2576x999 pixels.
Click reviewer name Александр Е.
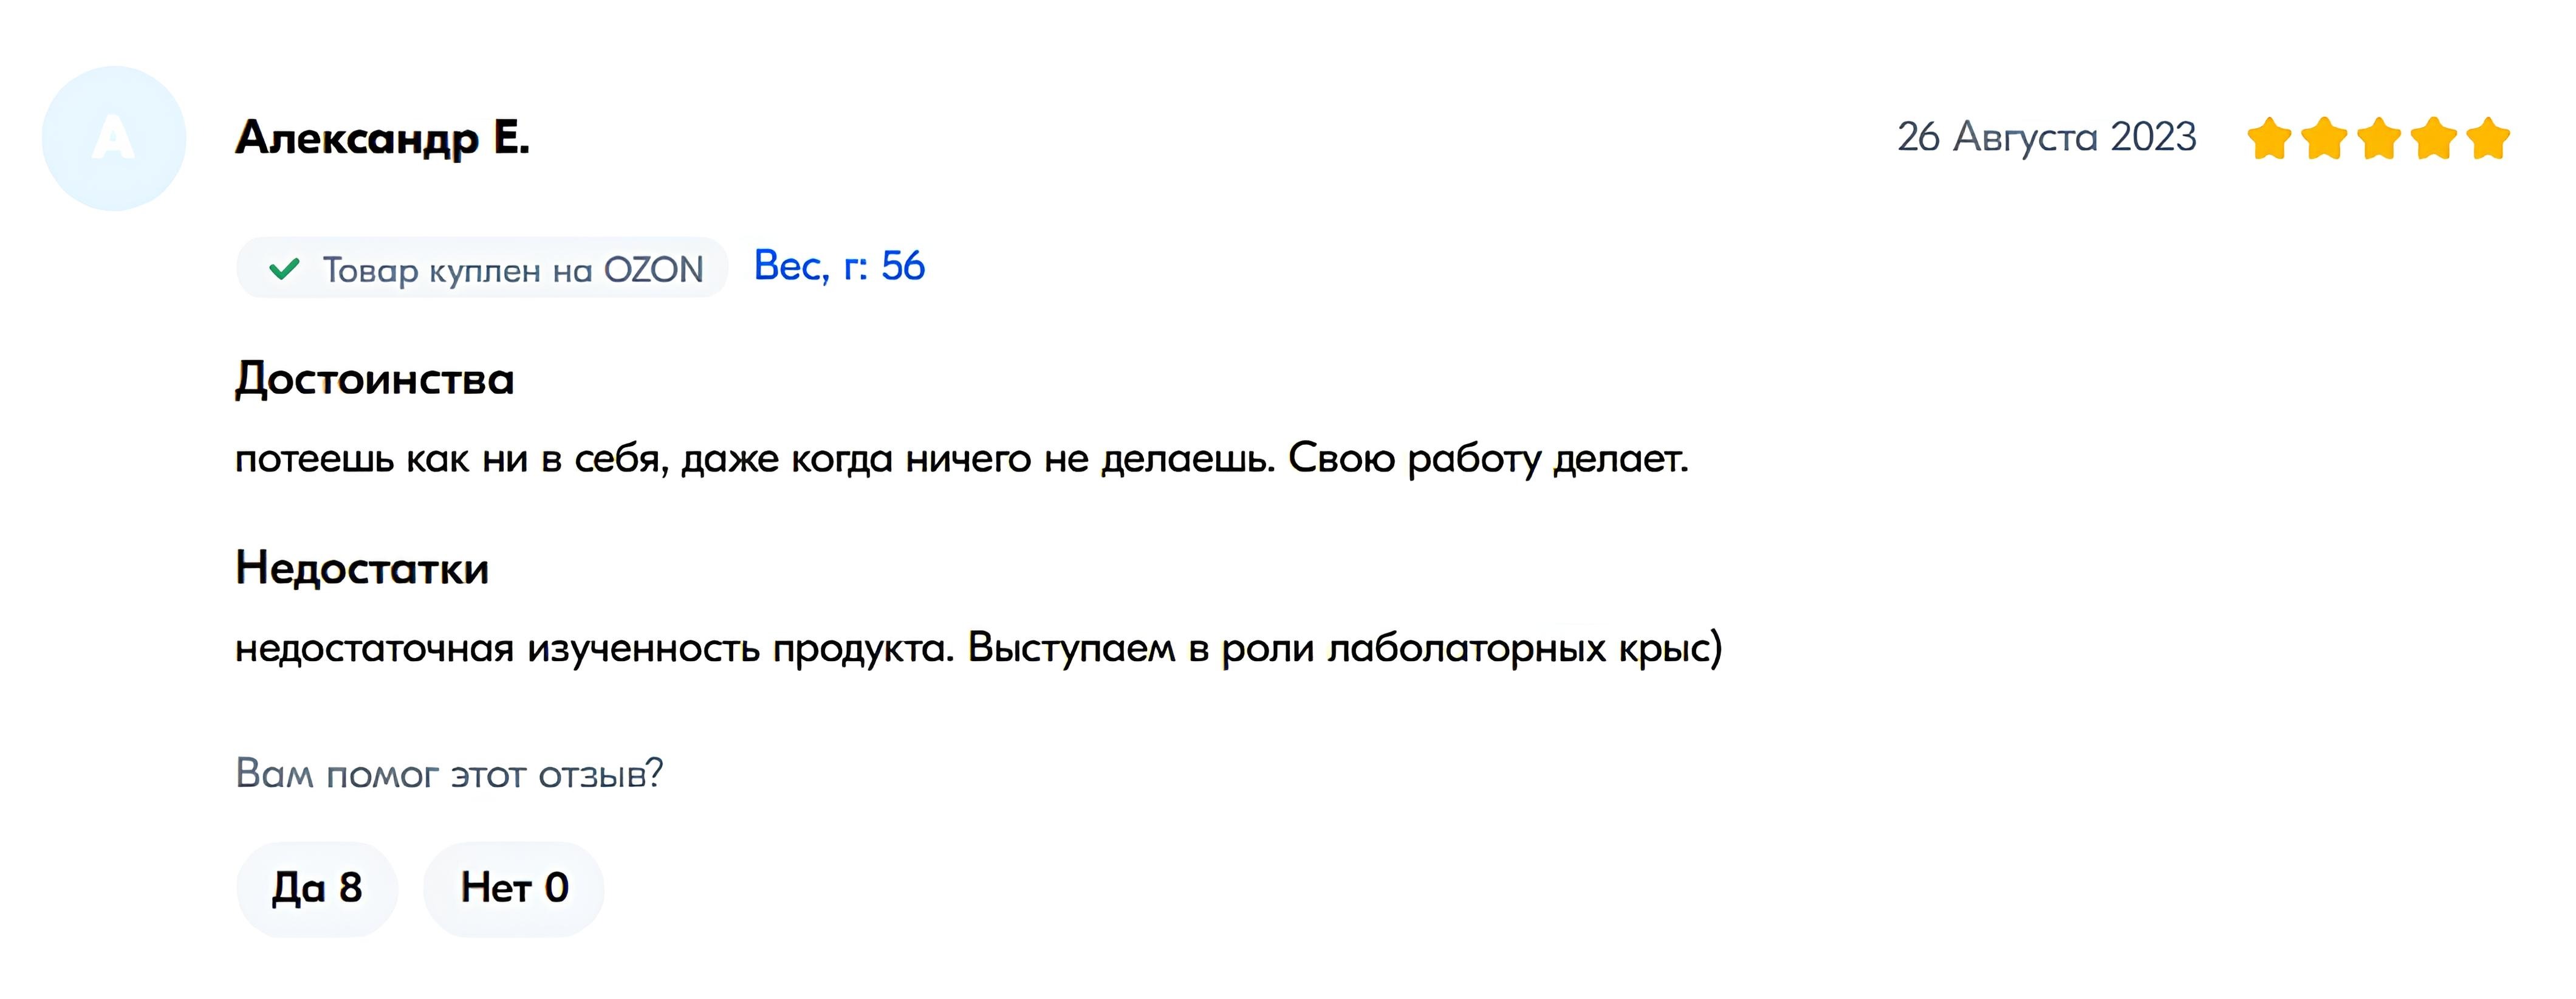click(x=382, y=138)
